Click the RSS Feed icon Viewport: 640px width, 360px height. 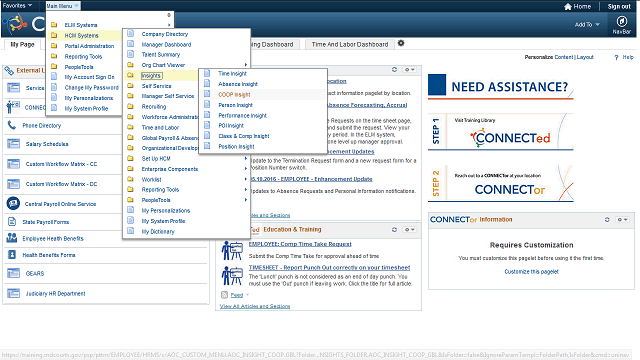(224, 295)
